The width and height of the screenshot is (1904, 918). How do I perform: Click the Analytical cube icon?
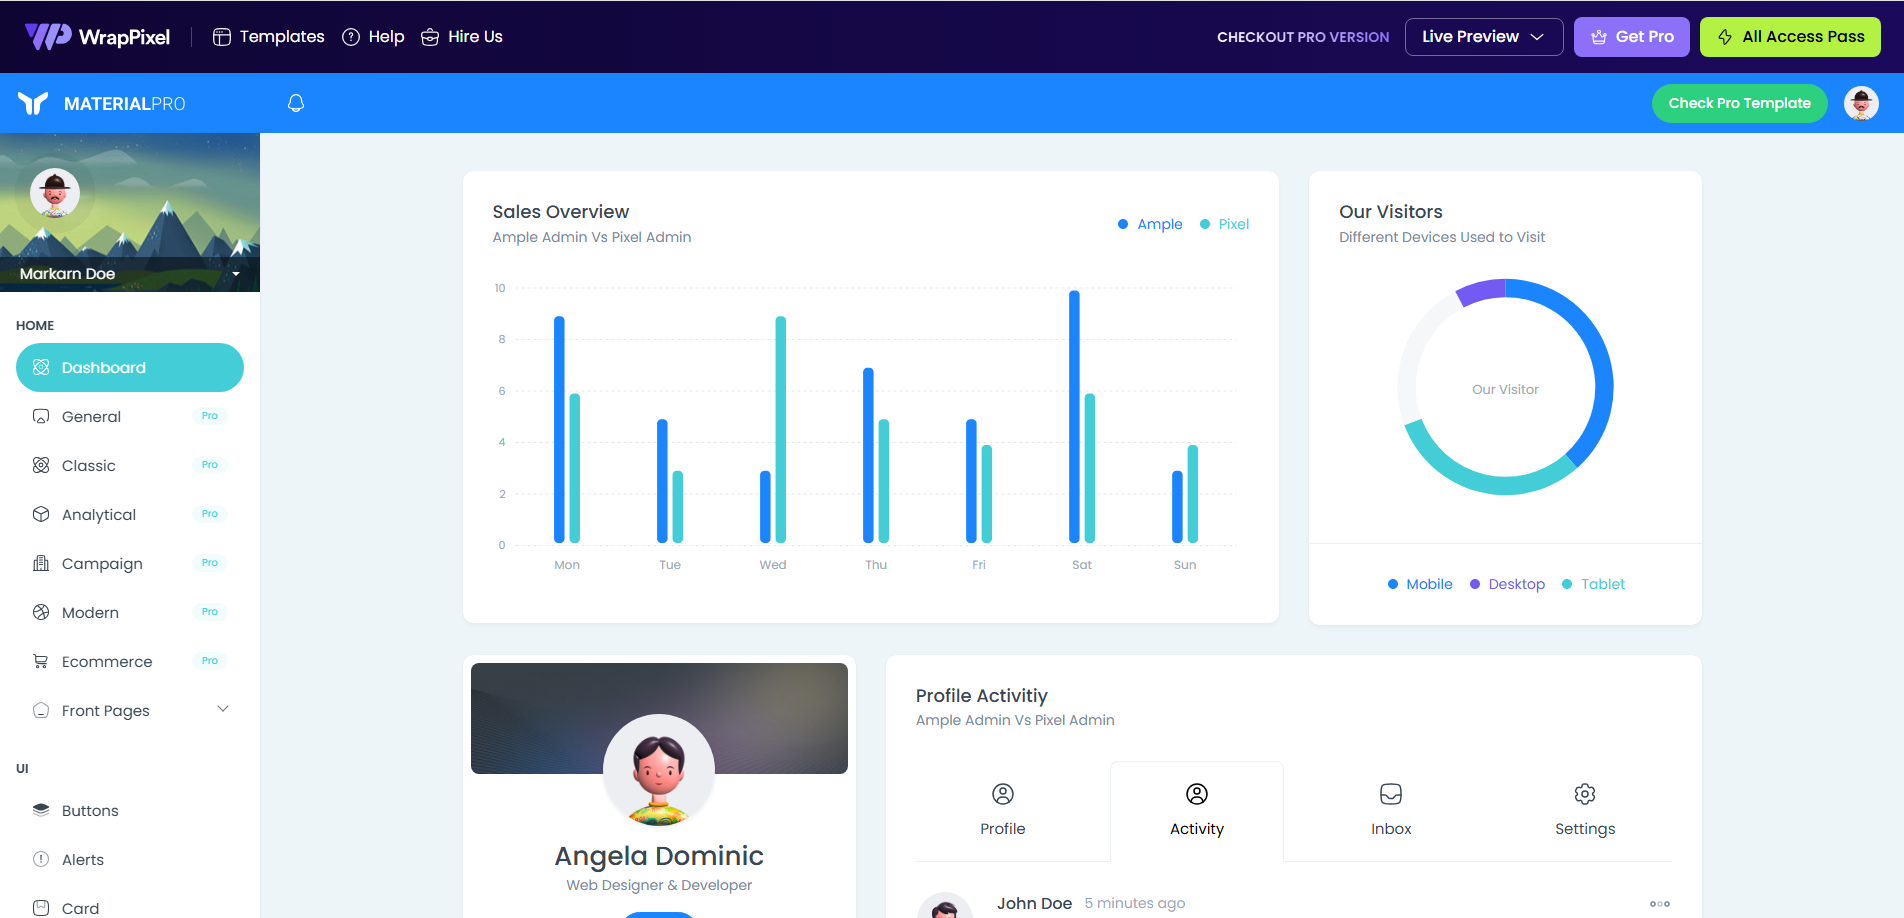click(x=41, y=514)
